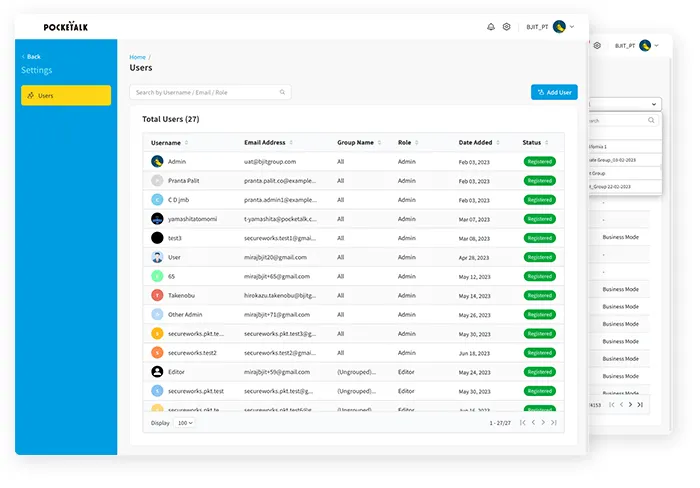This screenshot has height=488, width=700.
Task: Click the Pocketalk logo
Action: 66,27
